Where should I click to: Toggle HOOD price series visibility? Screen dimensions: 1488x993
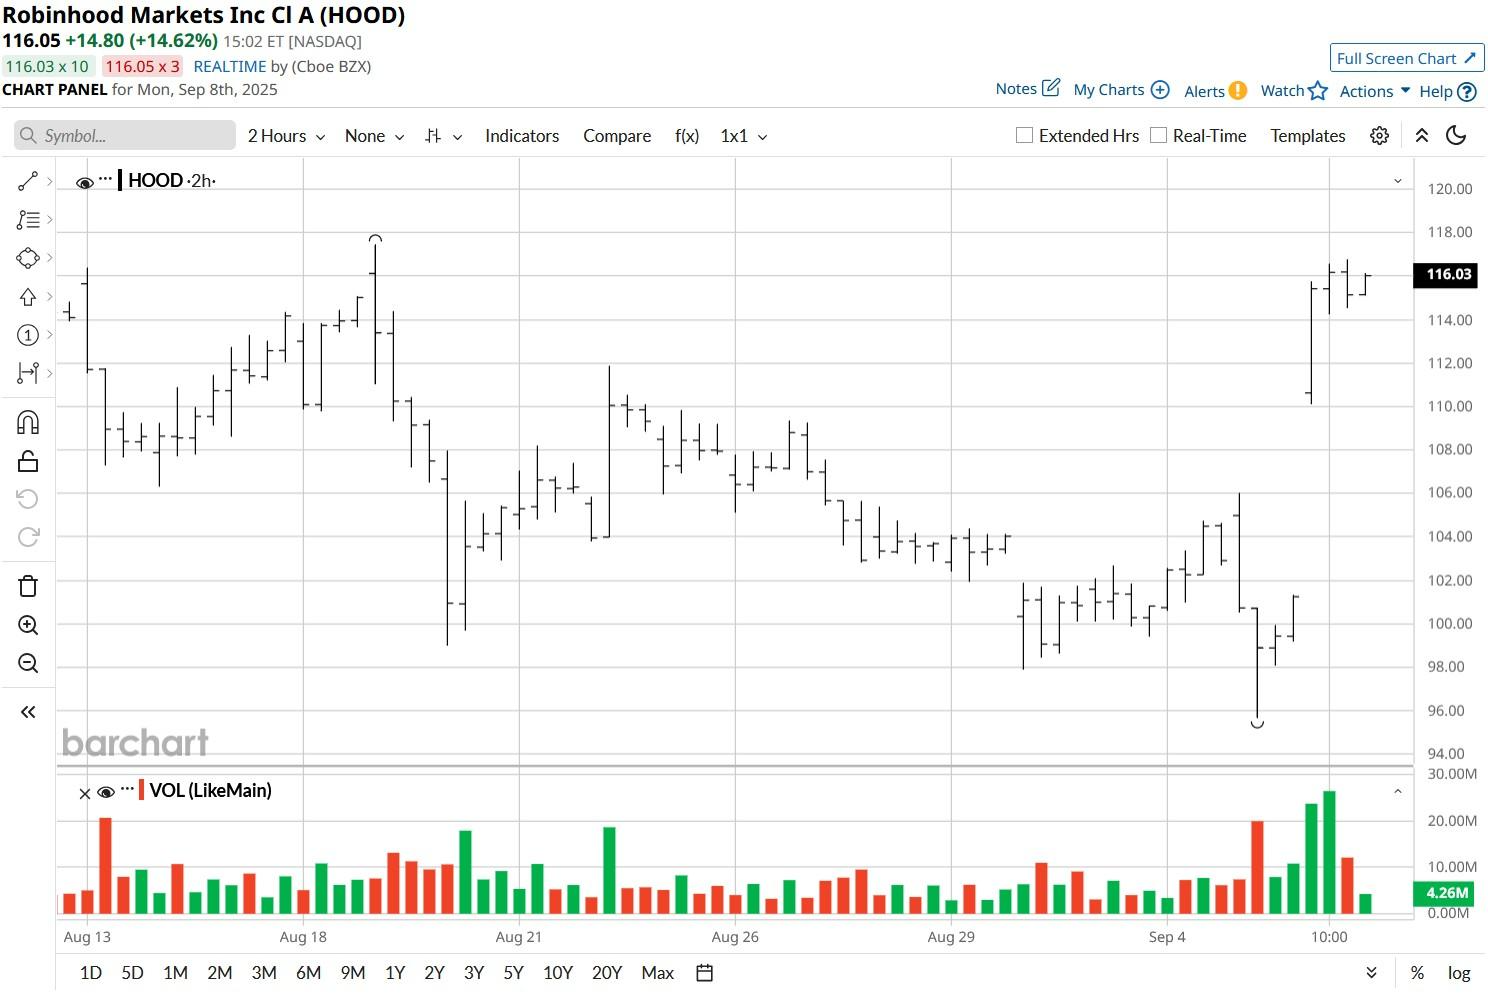pyautogui.click(x=85, y=182)
